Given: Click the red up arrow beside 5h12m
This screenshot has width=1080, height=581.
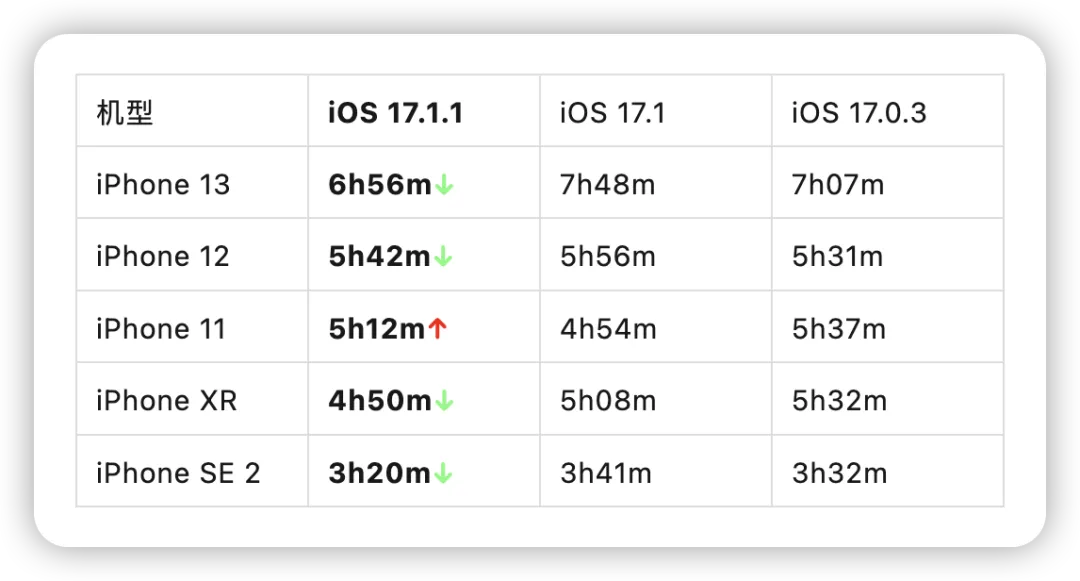Looking at the screenshot, I should pyautogui.click(x=437, y=329).
